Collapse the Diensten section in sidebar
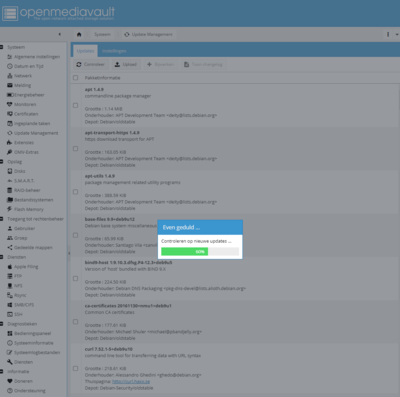Image resolution: width=400 pixels, height=397 pixels. [2, 257]
